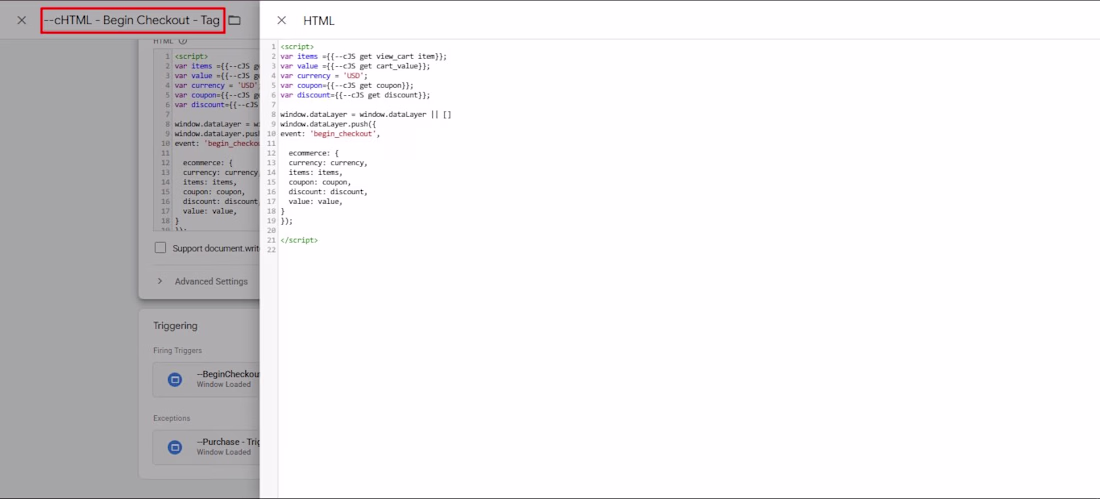
Task: Click 'items: items,' line in editor
Action: (x=316, y=172)
